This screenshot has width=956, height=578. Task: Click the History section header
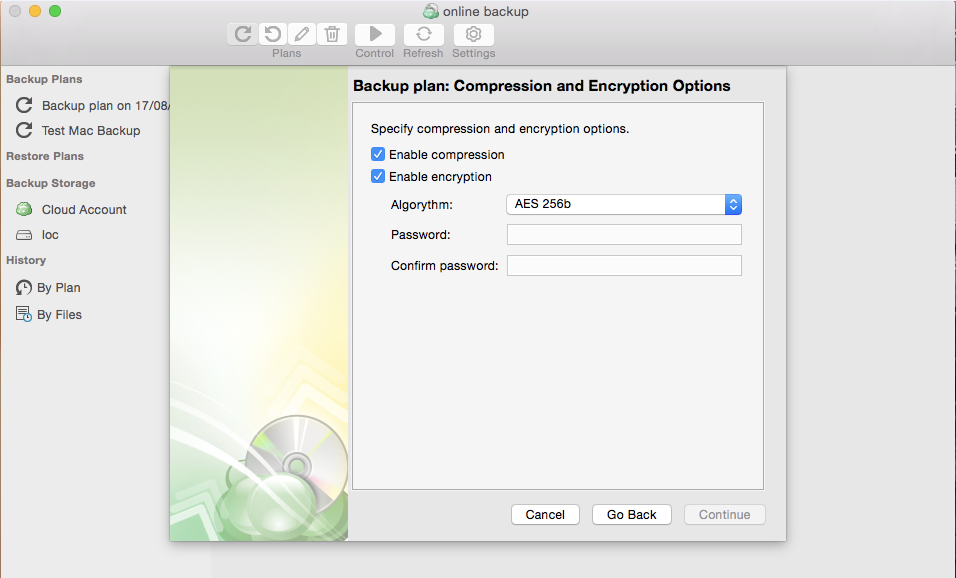coord(26,260)
